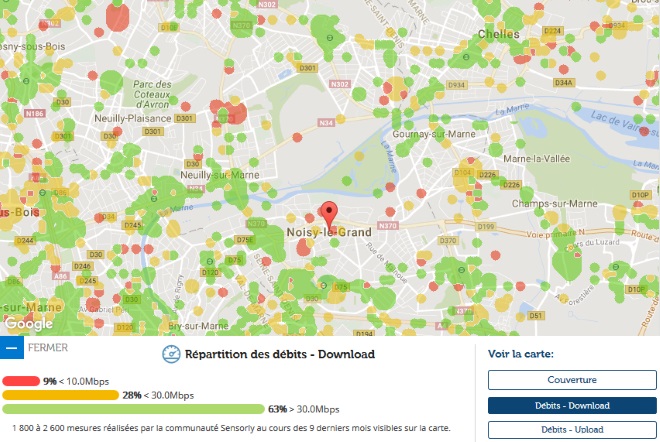Click the red bar for under 10.0Mbps
Screen dimensions: 660x442
20,381
